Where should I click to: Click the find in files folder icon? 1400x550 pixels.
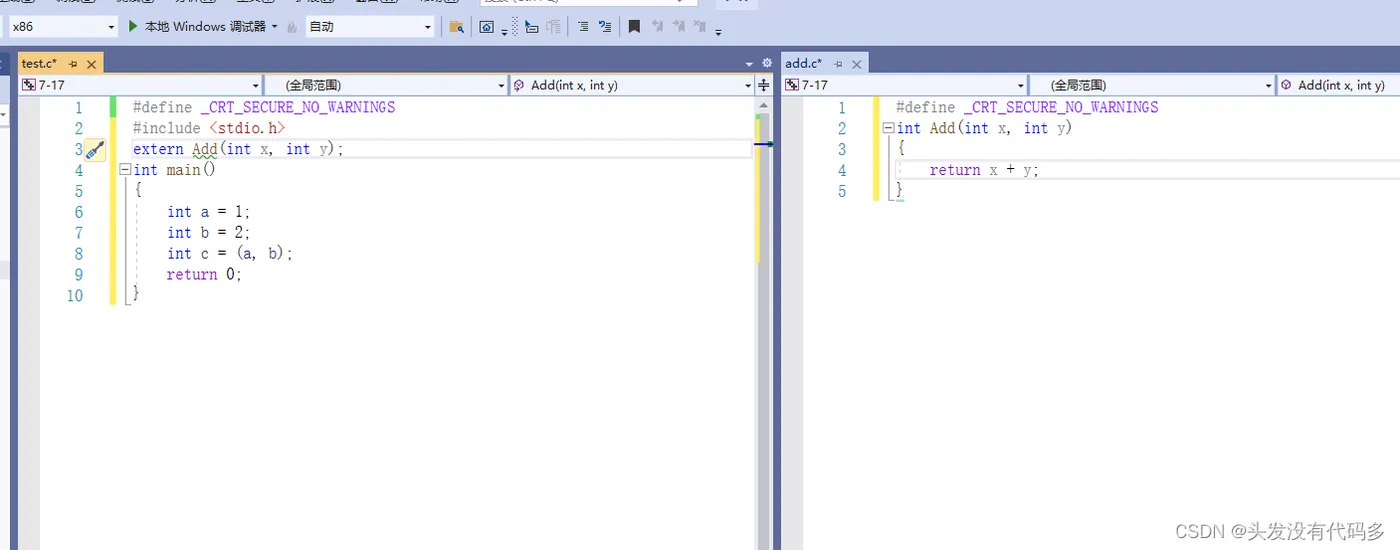(456, 27)
